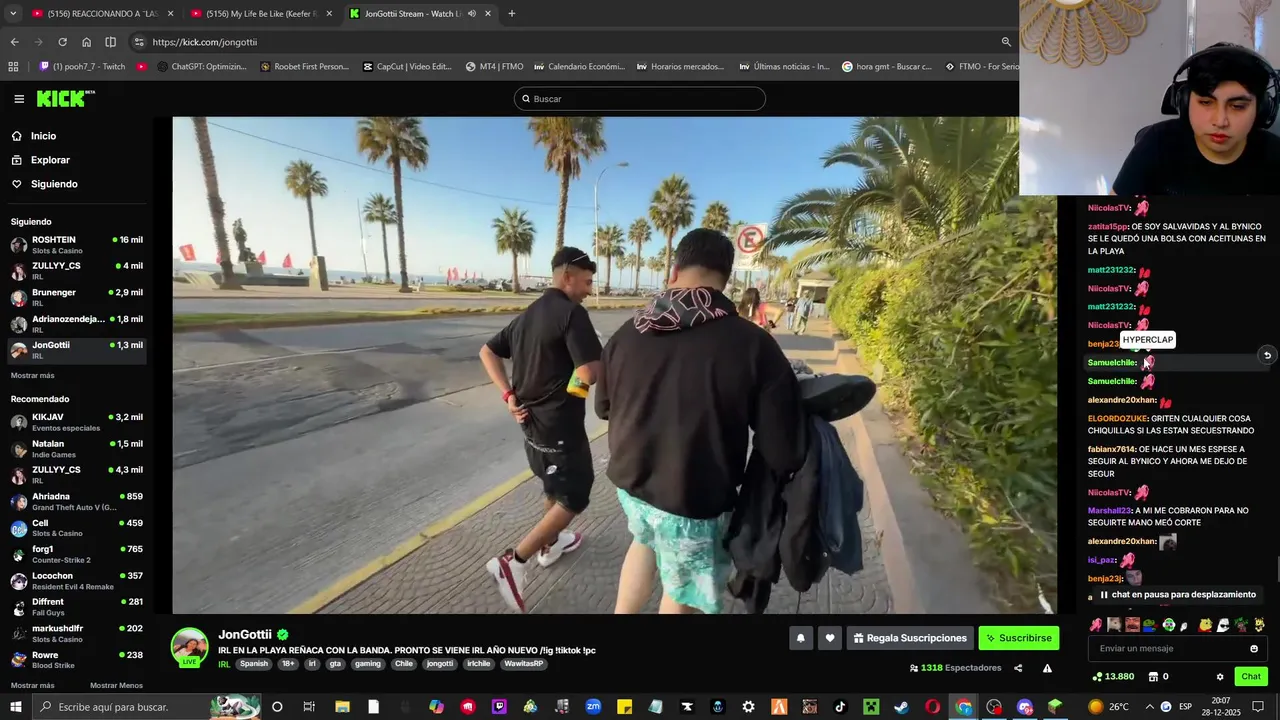Viewport: 1280px width, 720px height.
Task: Open the Kick hamburger sidebar menu
Action: pyautogui.click(x=19, y=99)
